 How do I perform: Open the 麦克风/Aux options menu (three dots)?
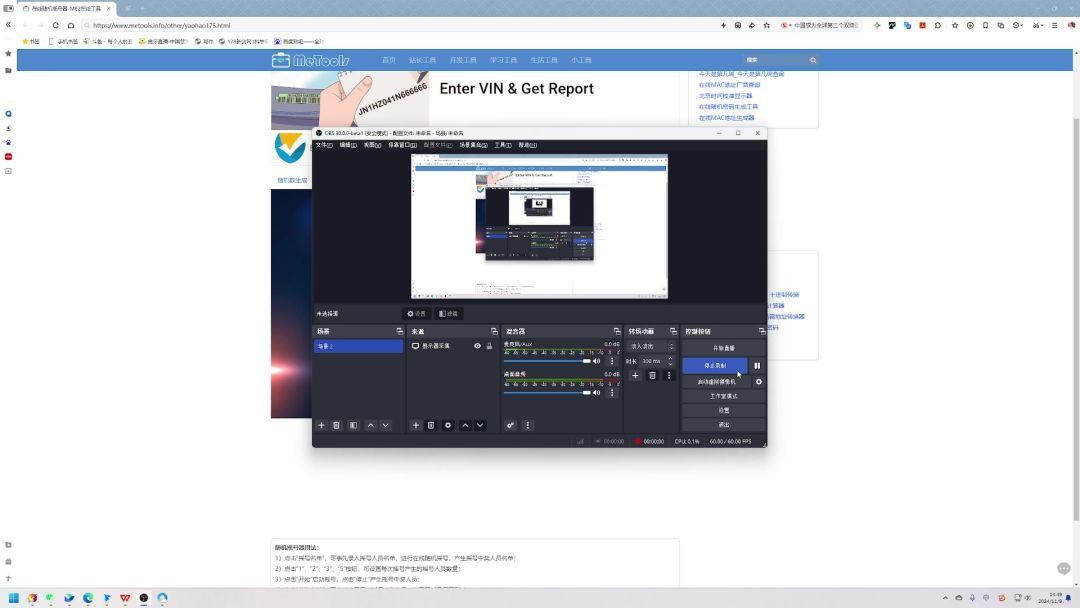[612, 361]
